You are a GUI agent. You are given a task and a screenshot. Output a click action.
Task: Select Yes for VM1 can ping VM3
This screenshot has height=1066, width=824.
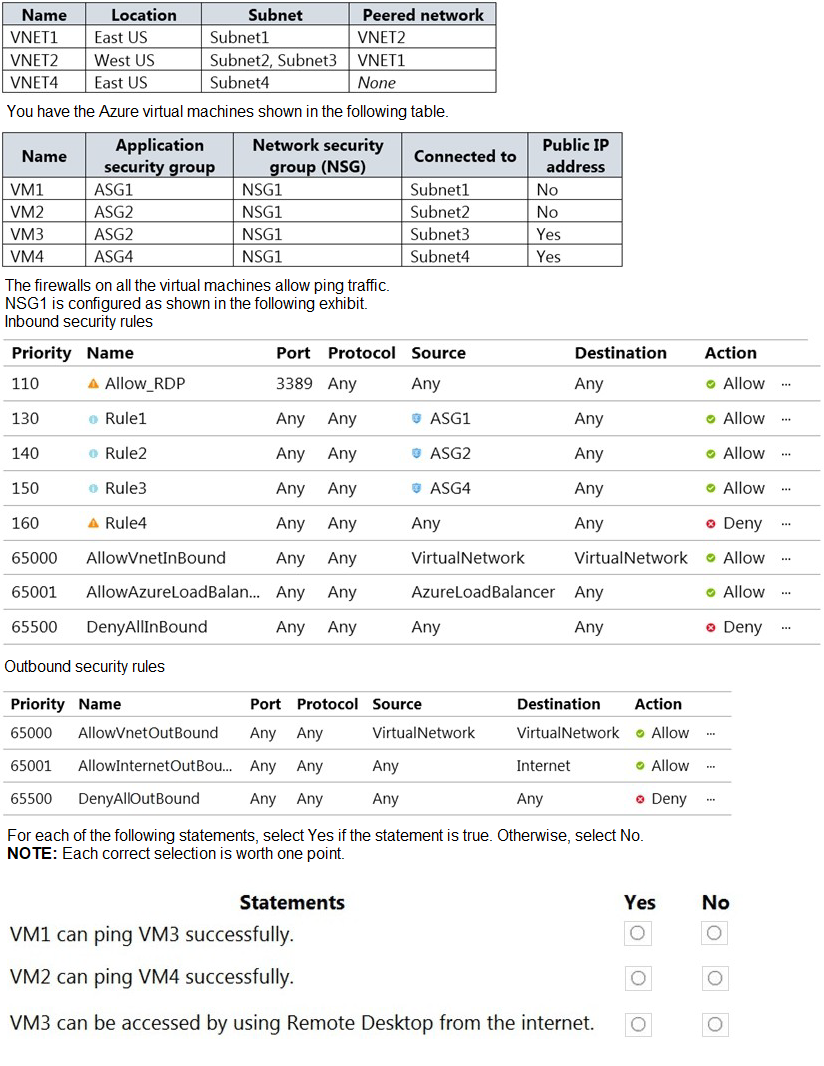637,934
